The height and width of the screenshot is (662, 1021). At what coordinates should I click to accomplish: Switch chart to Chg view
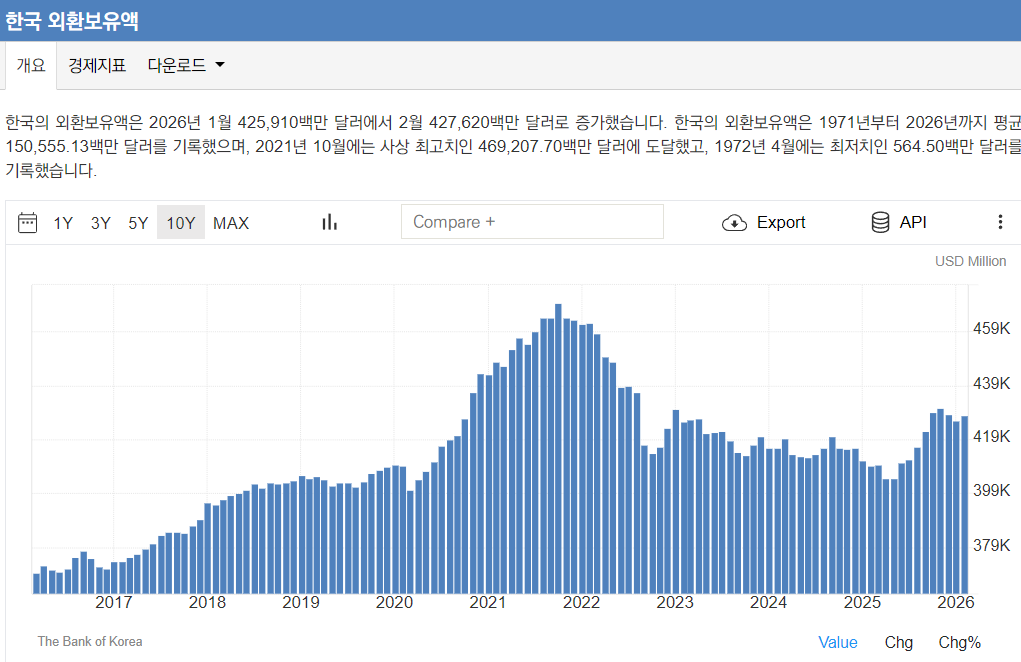pyautogui.click(x=899, y=642)
